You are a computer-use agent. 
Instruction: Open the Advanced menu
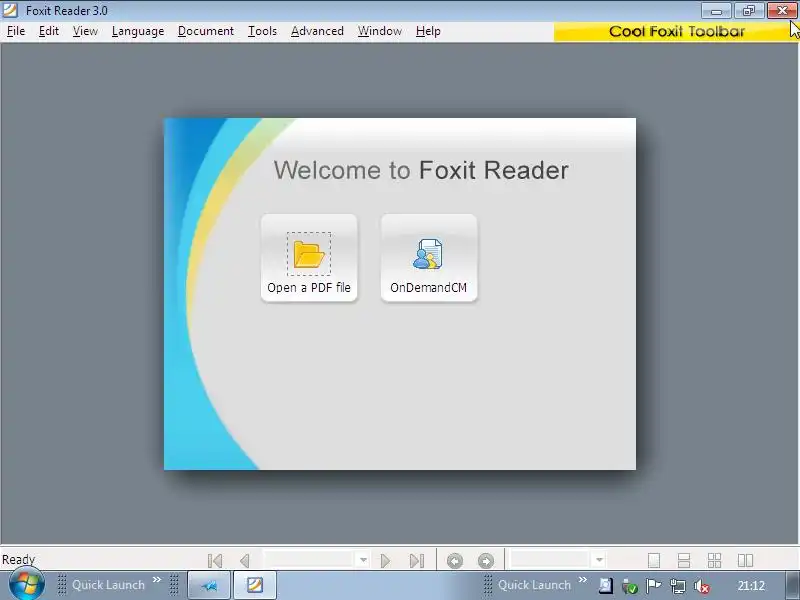pyautogui.click(x=317, y=31)
